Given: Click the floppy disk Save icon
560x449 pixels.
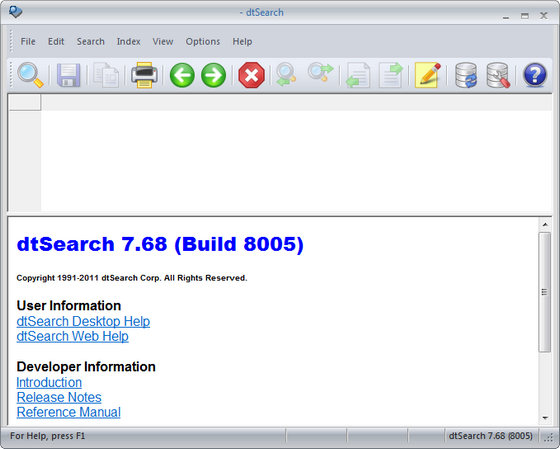Looking at the screenshot, I should [x=69, y=75].
